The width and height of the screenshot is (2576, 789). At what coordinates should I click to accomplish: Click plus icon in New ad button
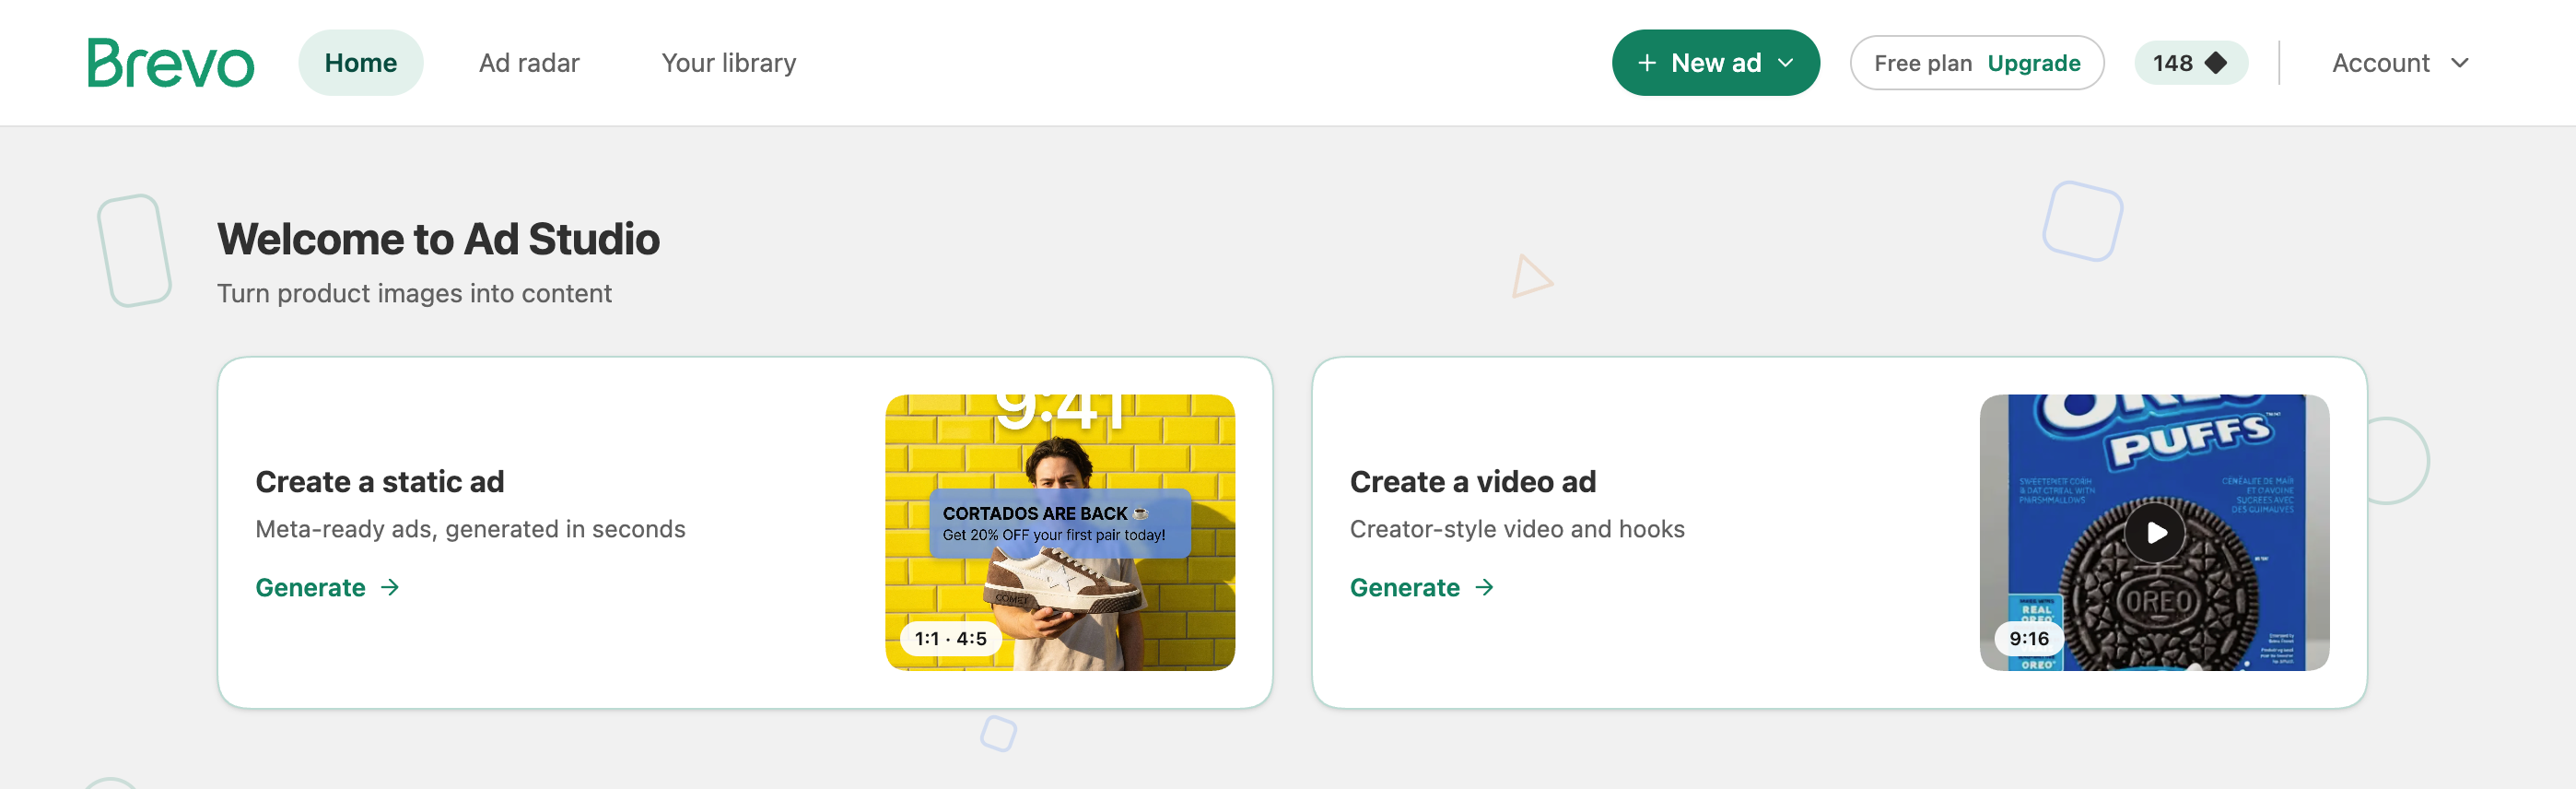click(1646, 63)
